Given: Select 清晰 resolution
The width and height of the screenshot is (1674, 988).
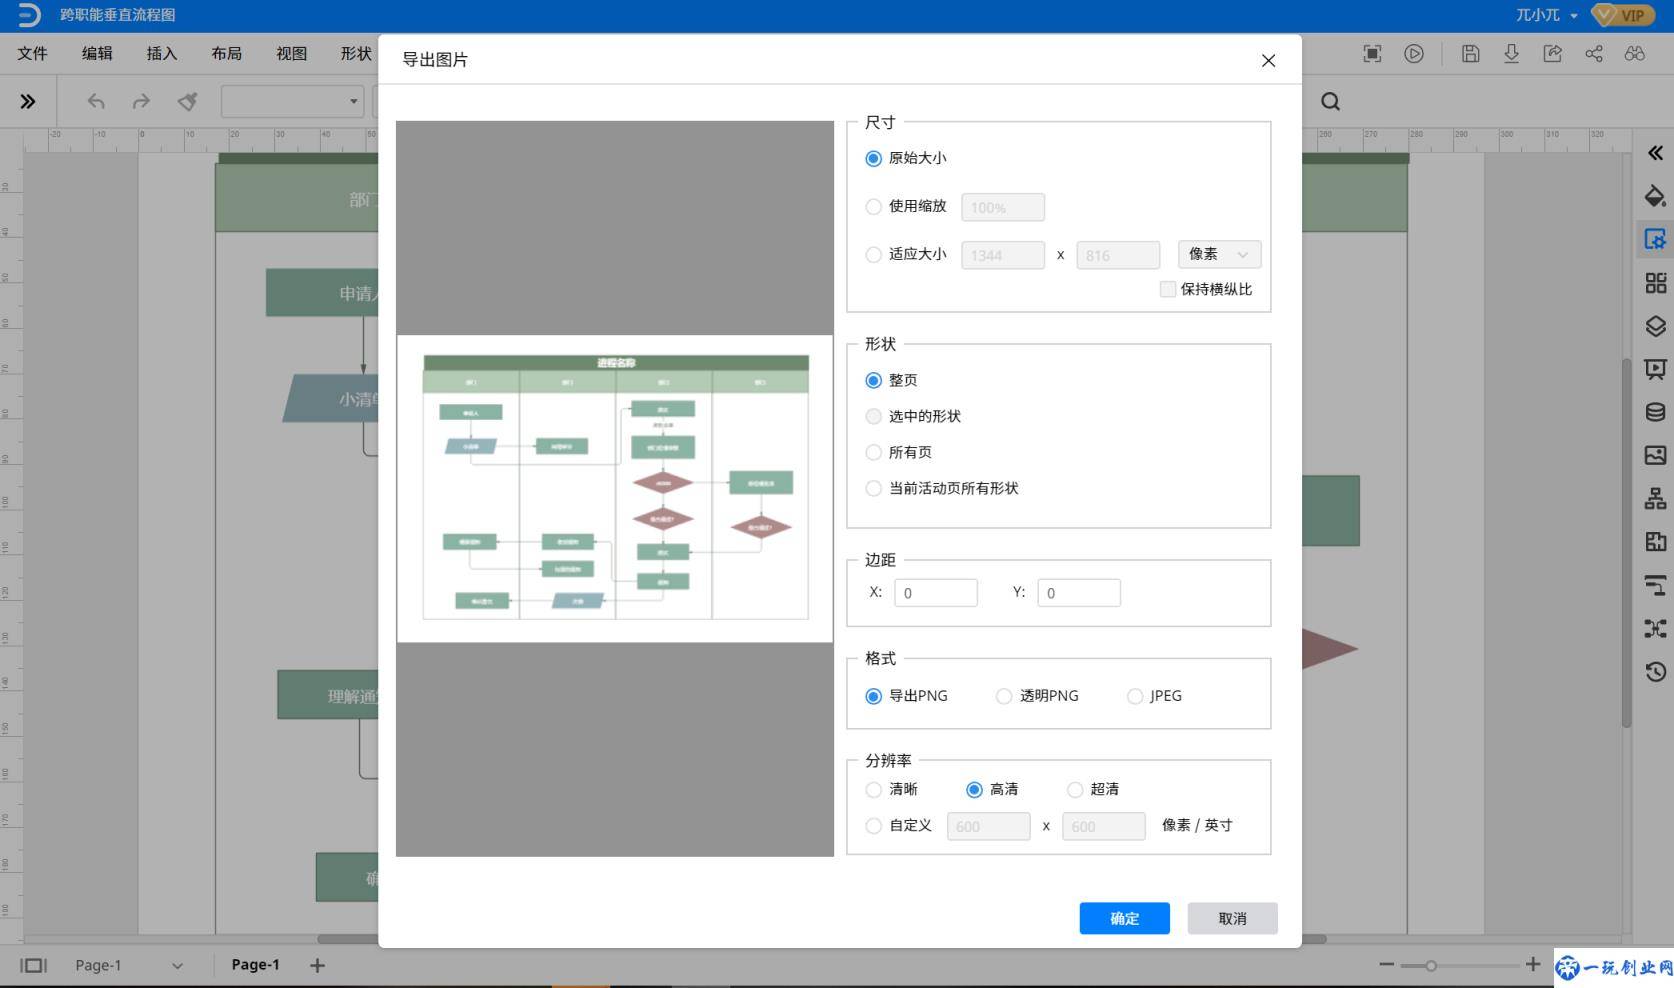Looking at the screenshot, I should tap(891, 789).
